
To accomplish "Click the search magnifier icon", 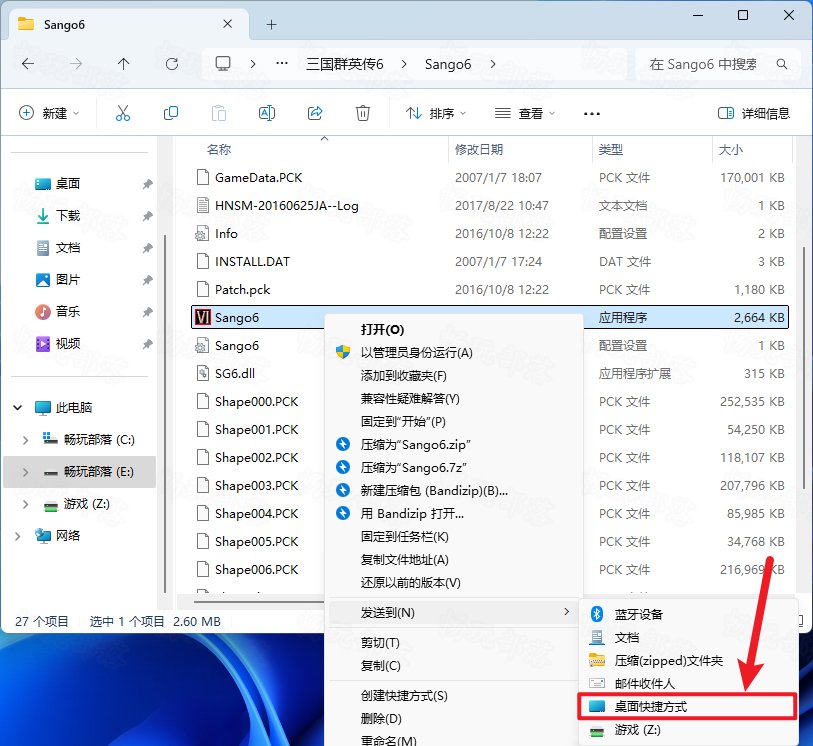I will [782, 64].
